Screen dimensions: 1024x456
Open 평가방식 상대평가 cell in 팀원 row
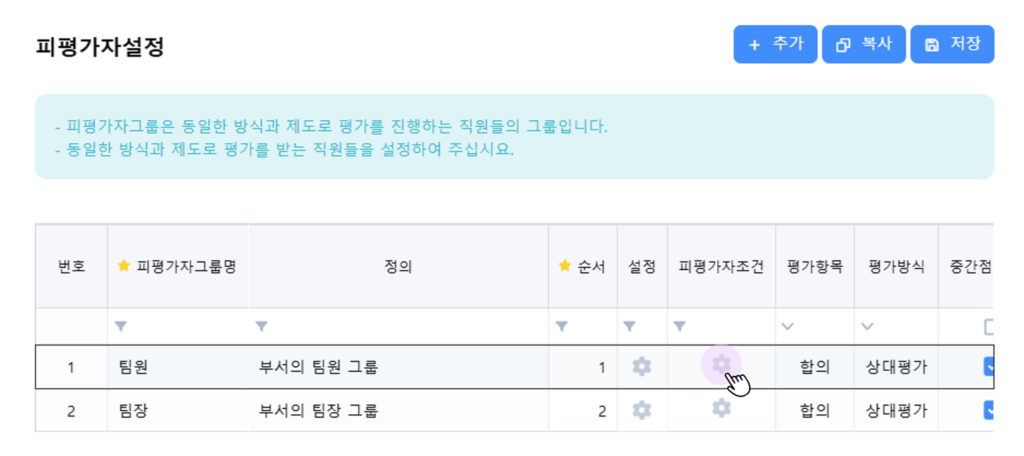pos(896,367)
